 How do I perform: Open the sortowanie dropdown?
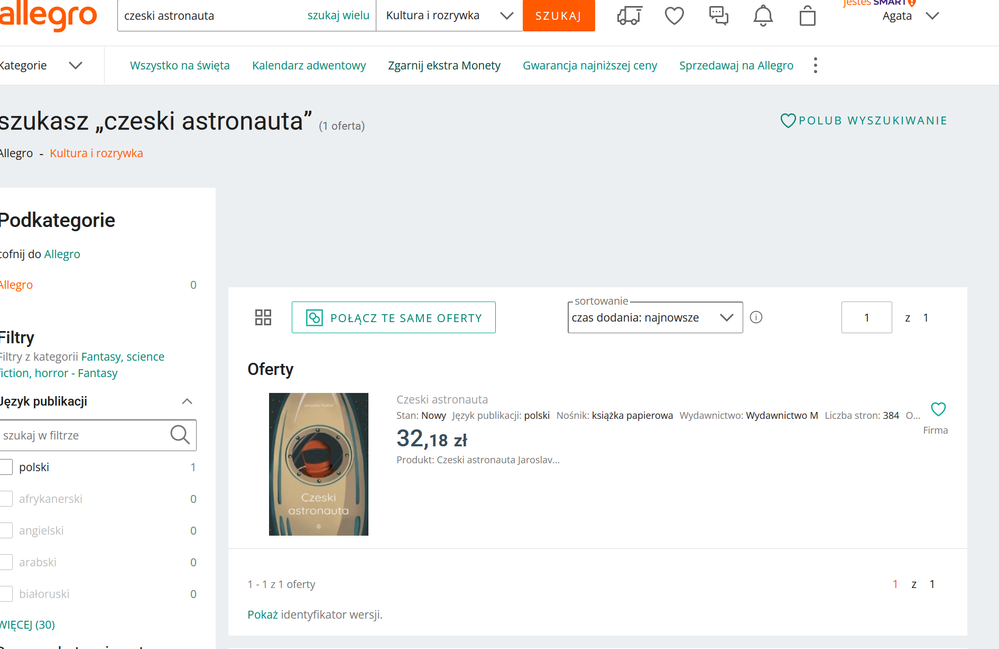655,317
